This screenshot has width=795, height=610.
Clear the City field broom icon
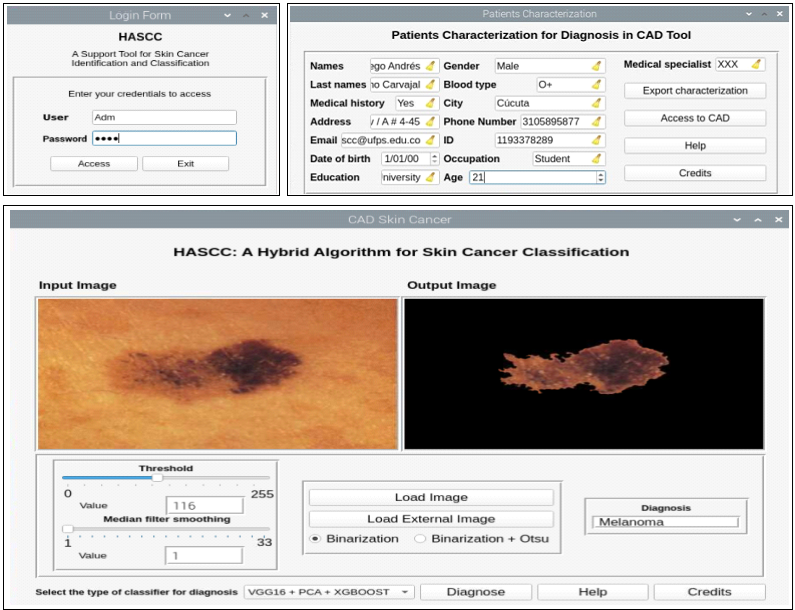[597, 103]
